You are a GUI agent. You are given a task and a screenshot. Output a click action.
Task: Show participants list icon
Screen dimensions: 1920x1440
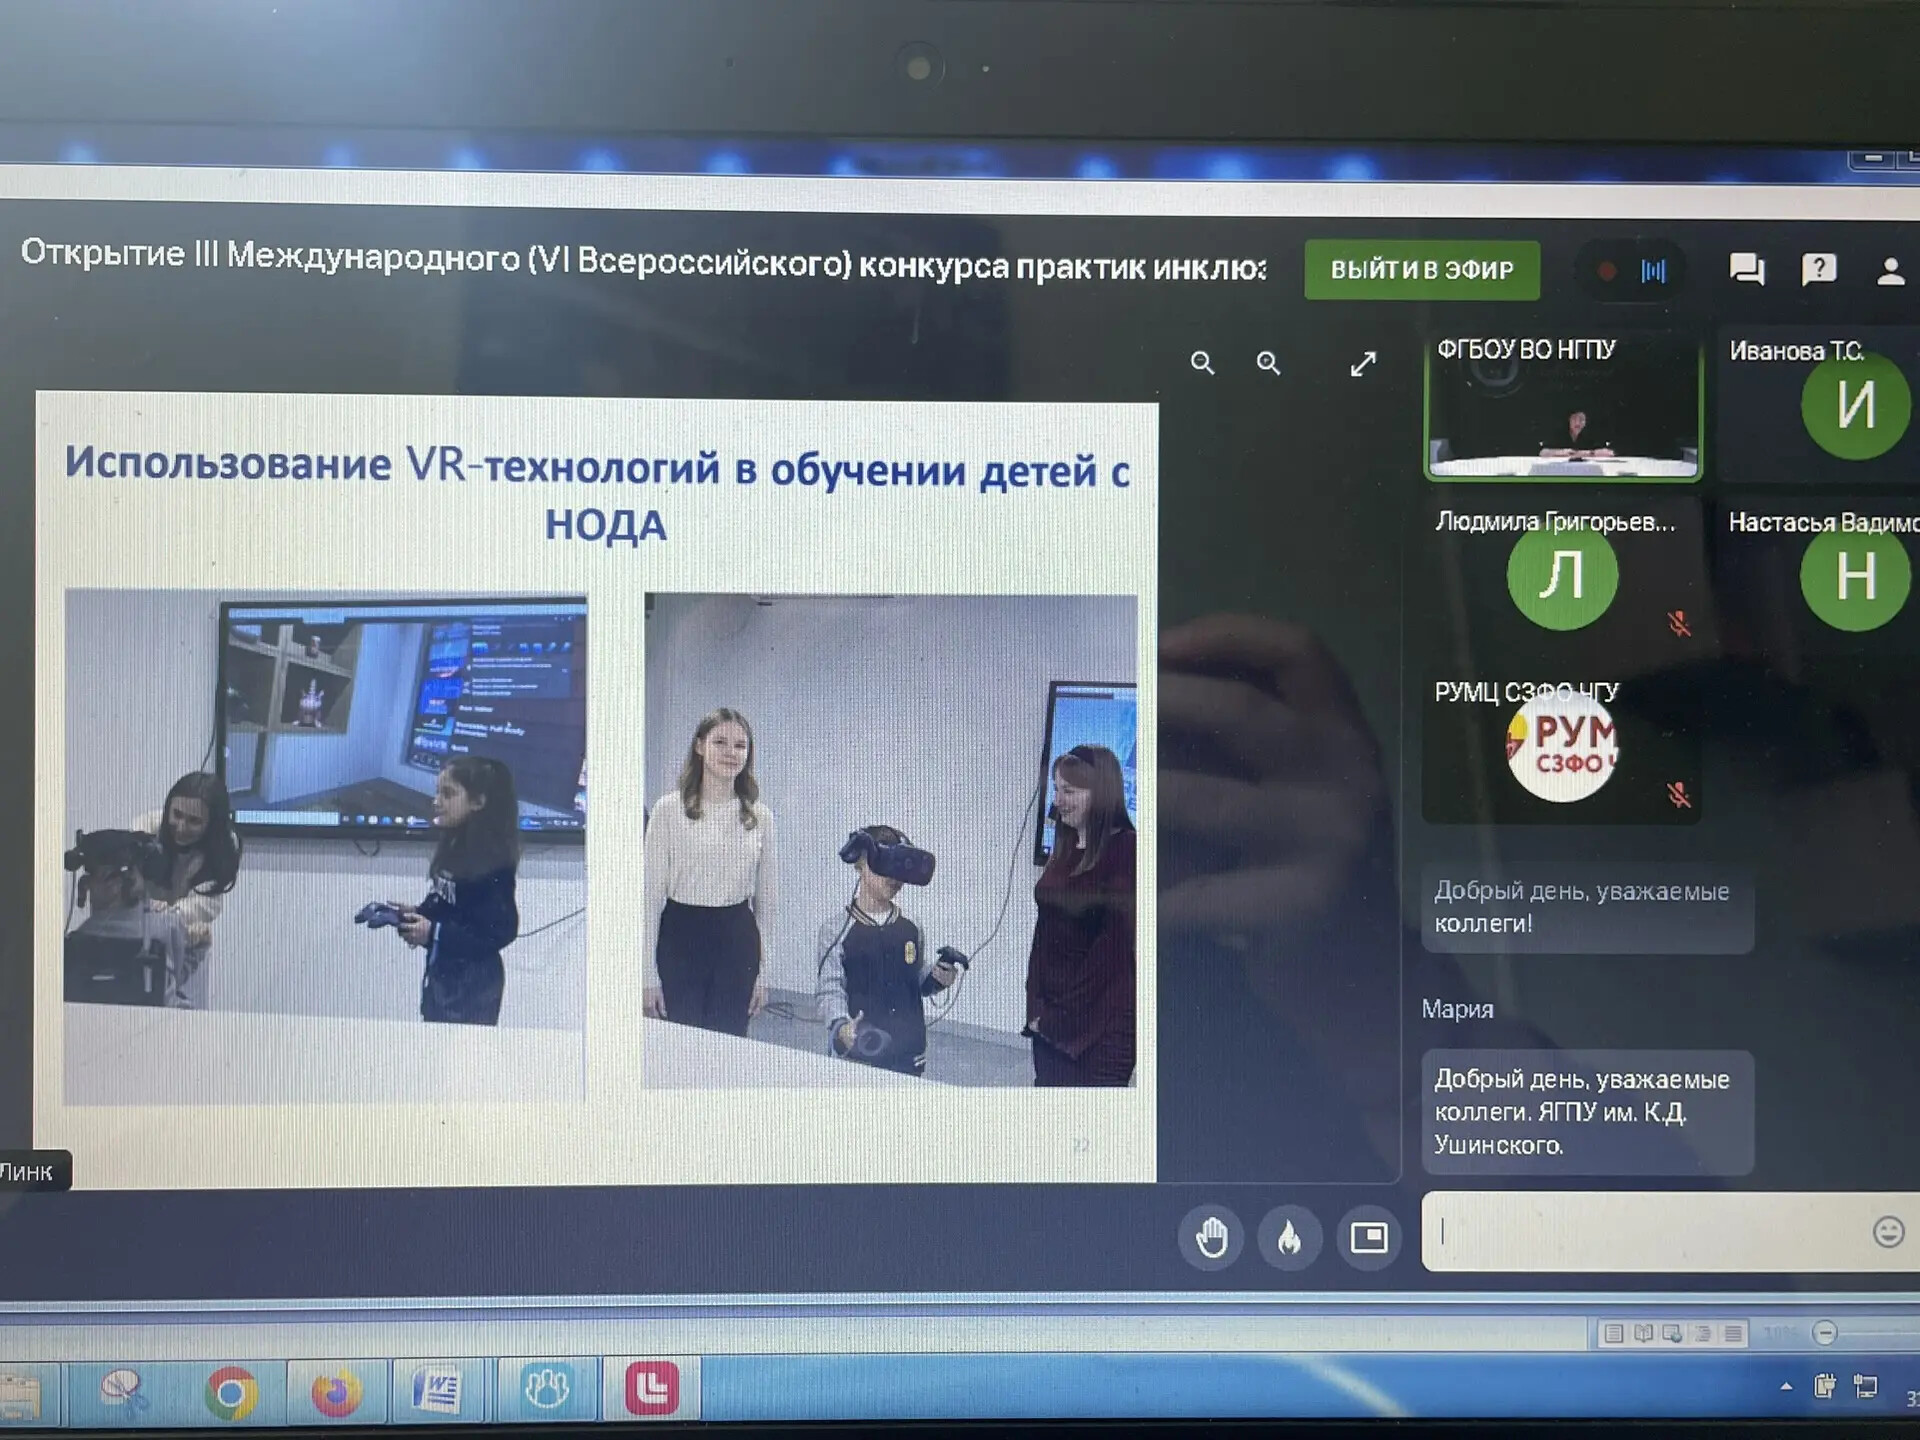(1889, 271)
